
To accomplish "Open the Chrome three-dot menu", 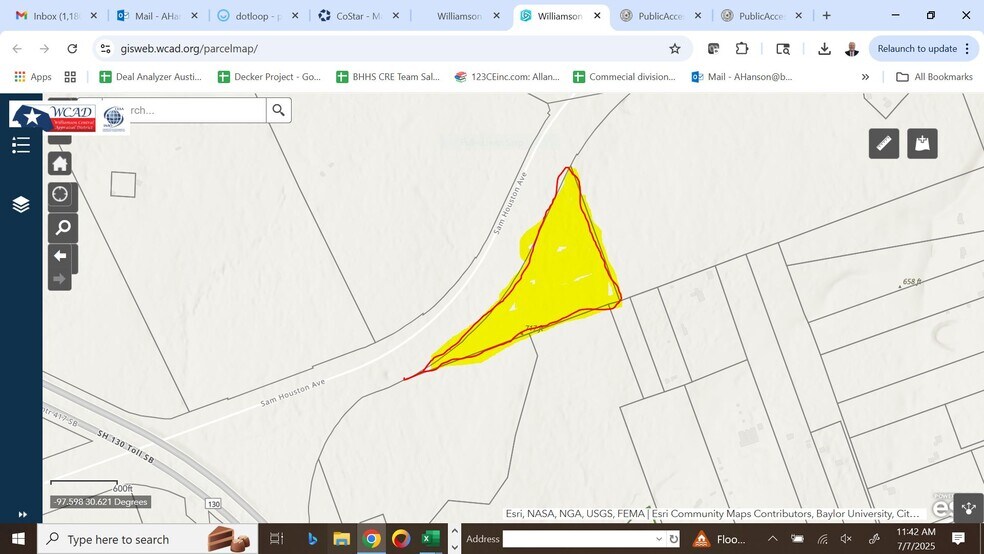I will 968,48.
